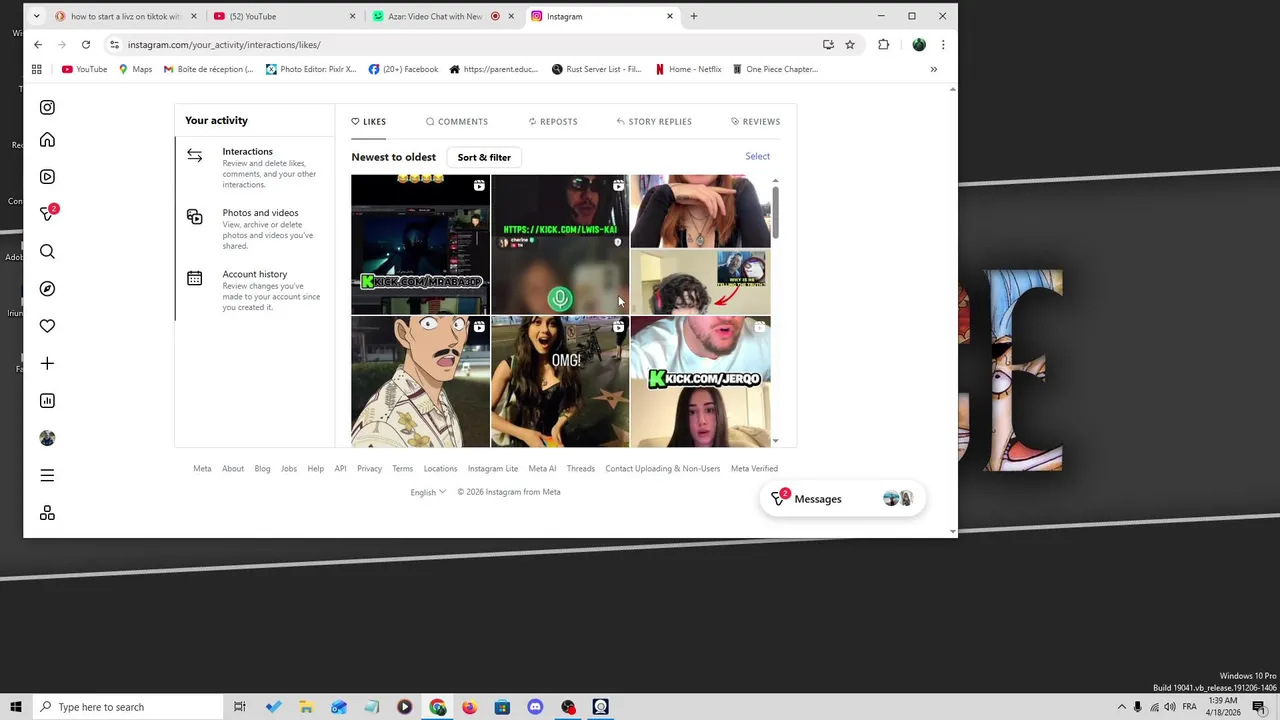1280x720 pixels.
Task: Open Meta Verified footer link
Action: click(x=754, y=468)
